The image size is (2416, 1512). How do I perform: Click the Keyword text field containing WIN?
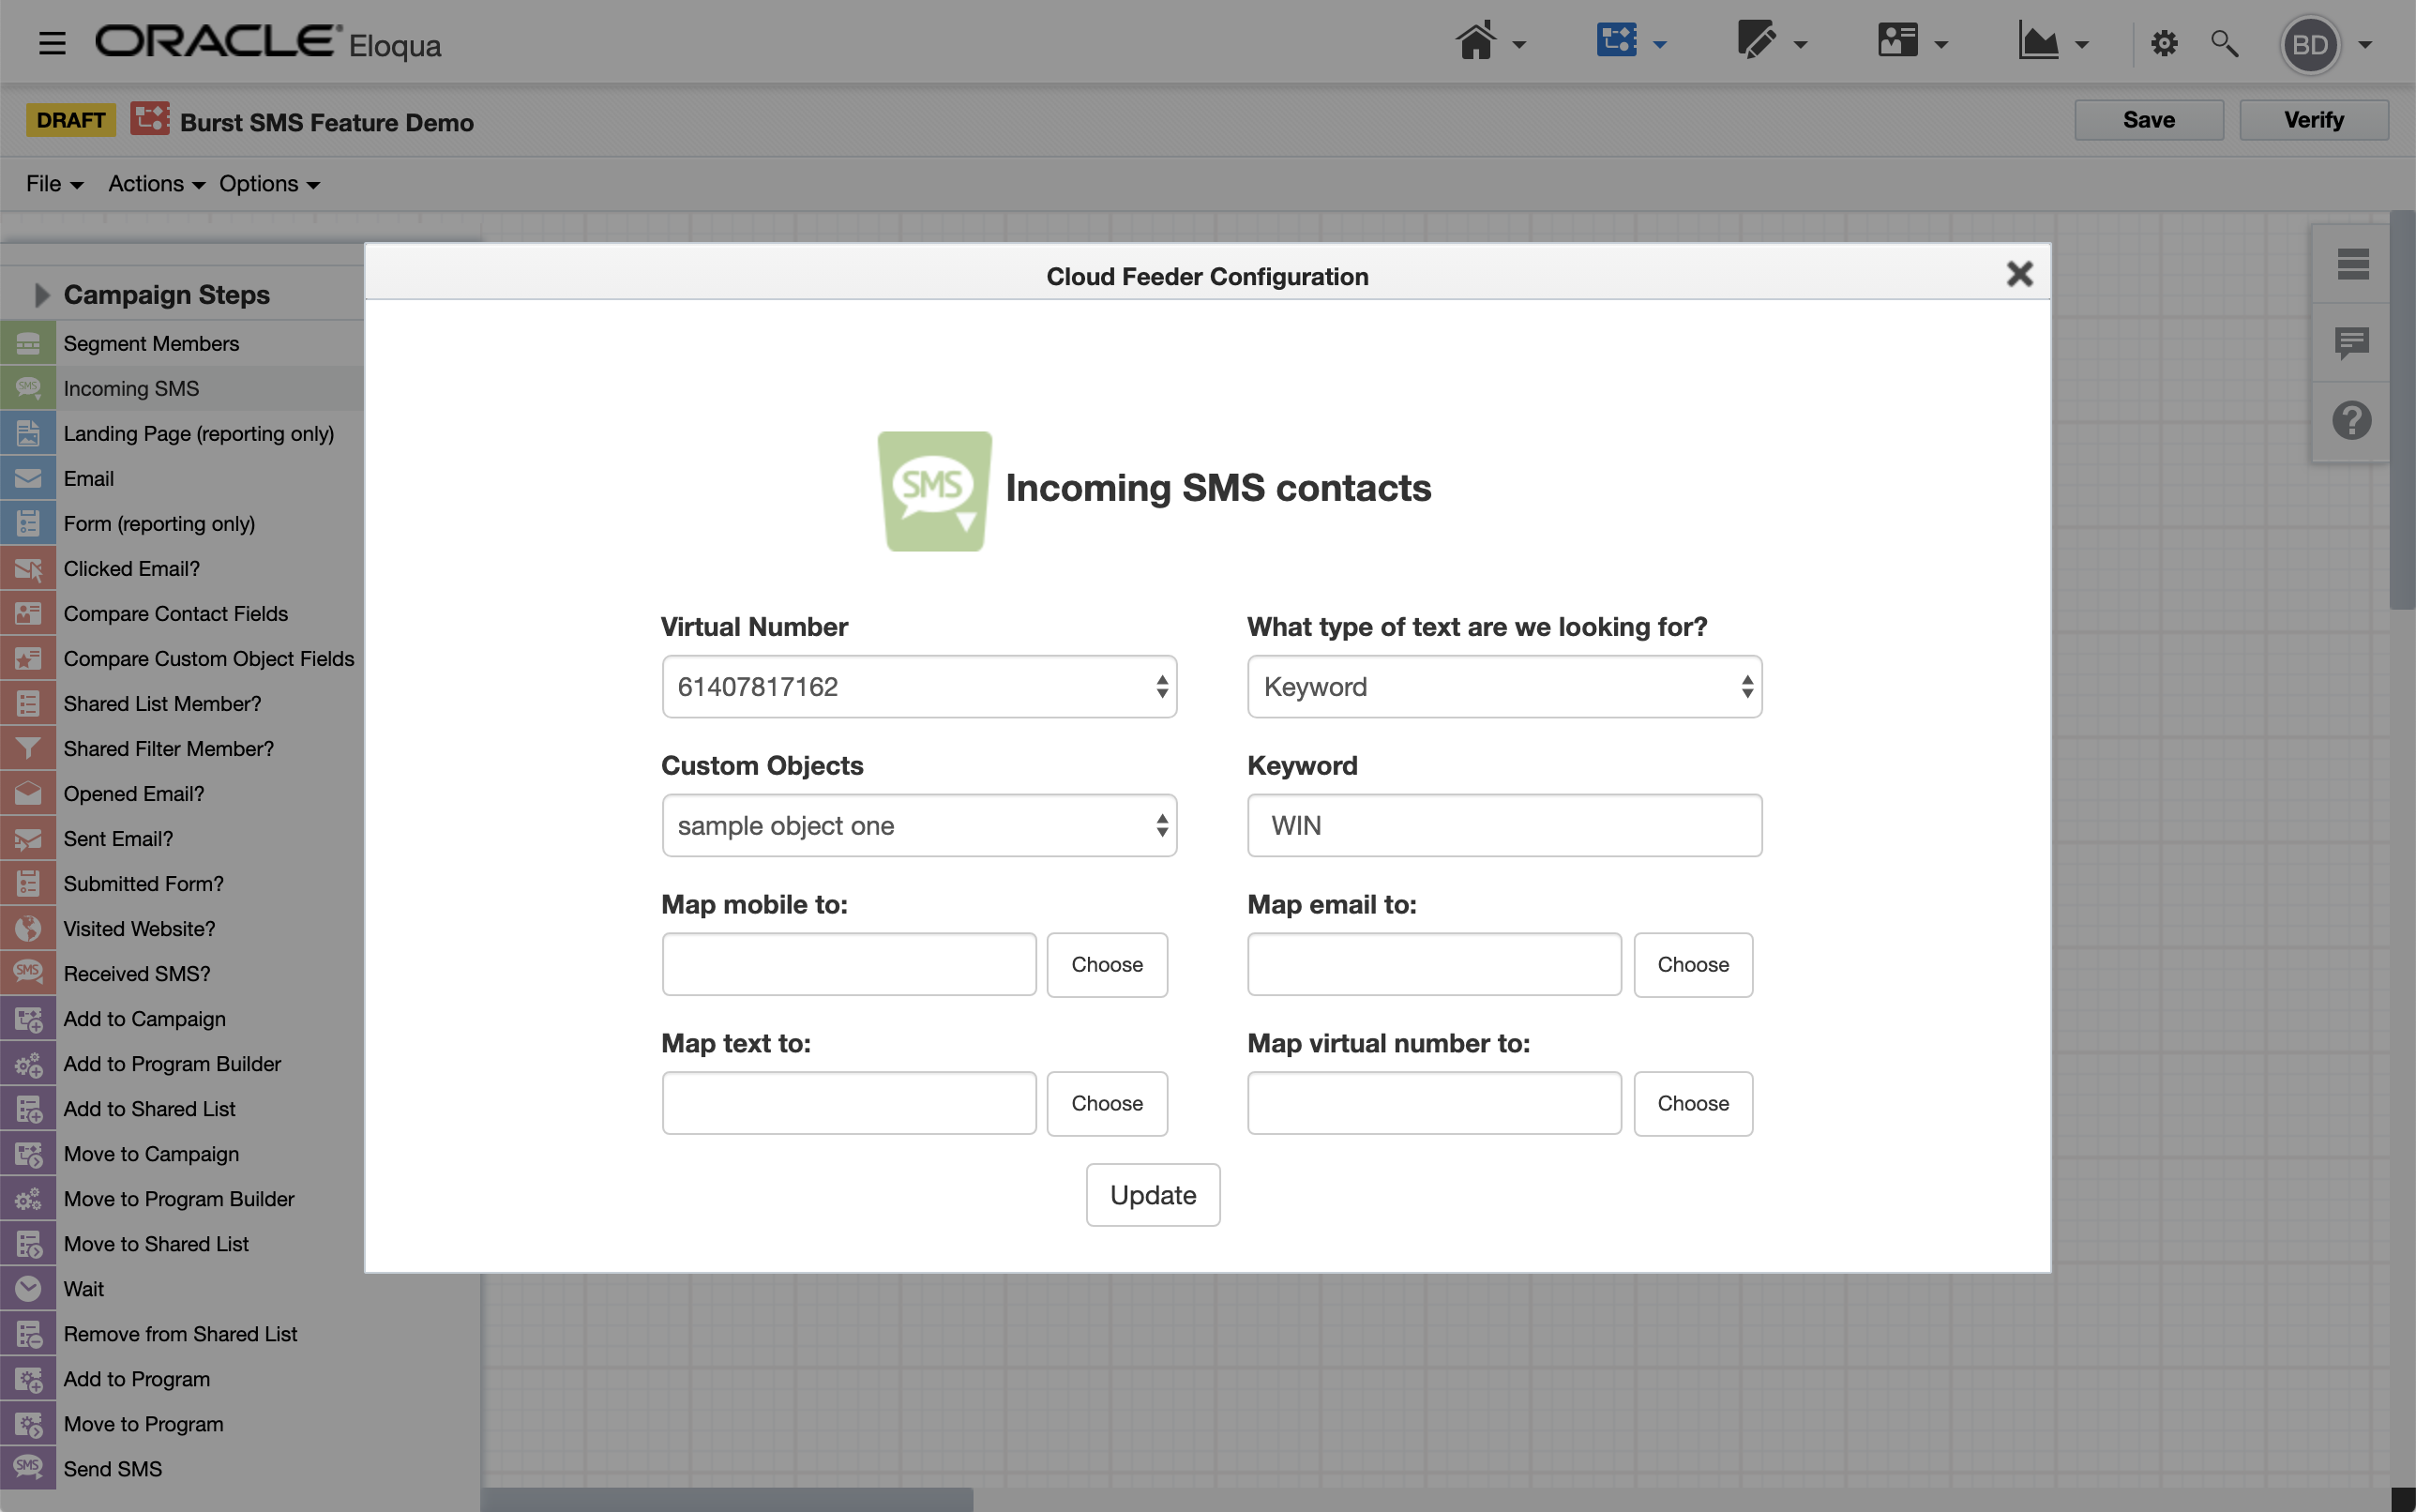click(1504, 825)
